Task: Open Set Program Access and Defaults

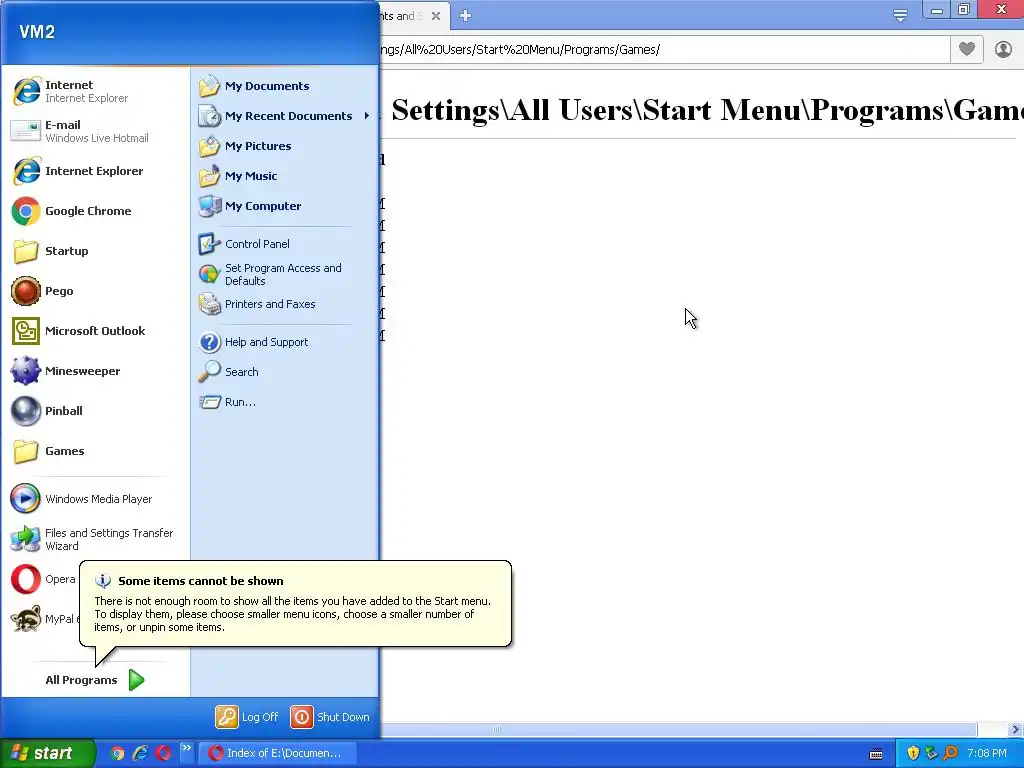Action: point(285,274)
